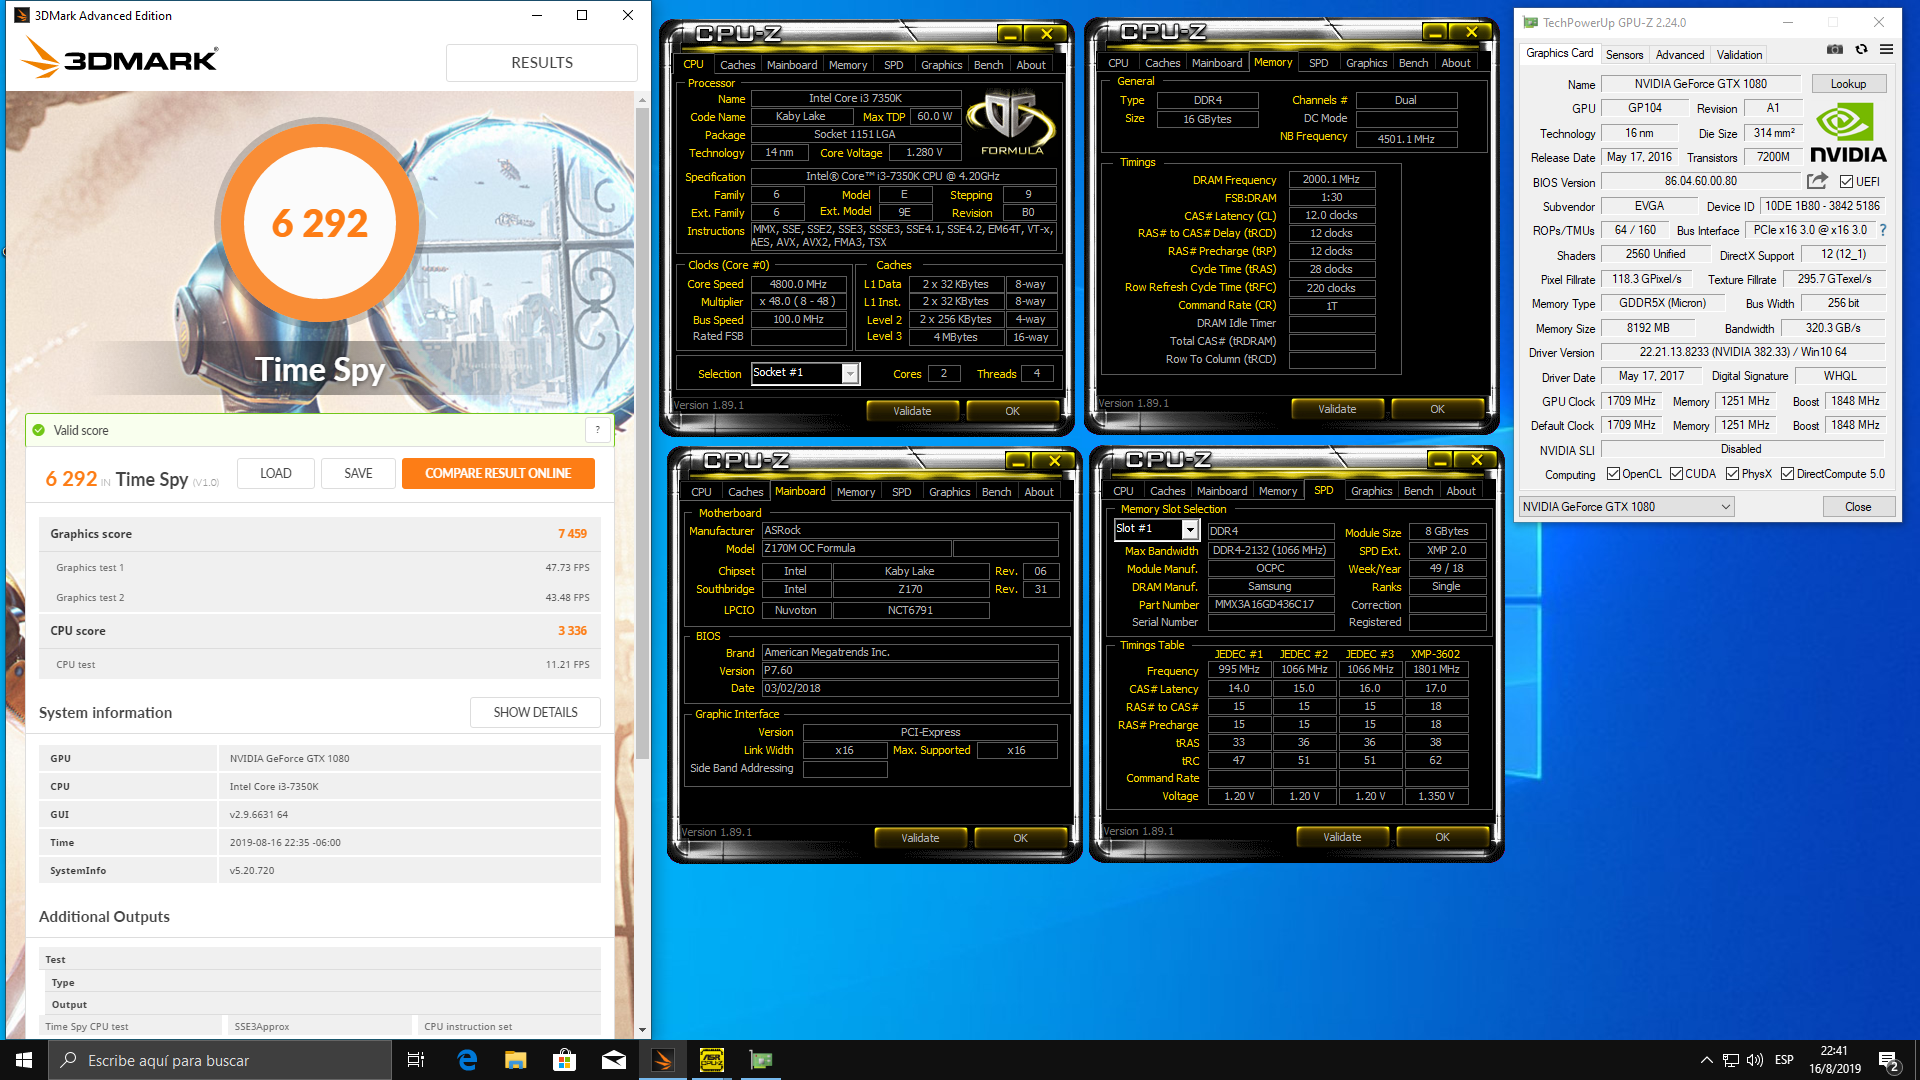This screenshot has height=1080, width=1920.
Task: Click the GPU-Z screenshot camera icon
Action: 1835,49
